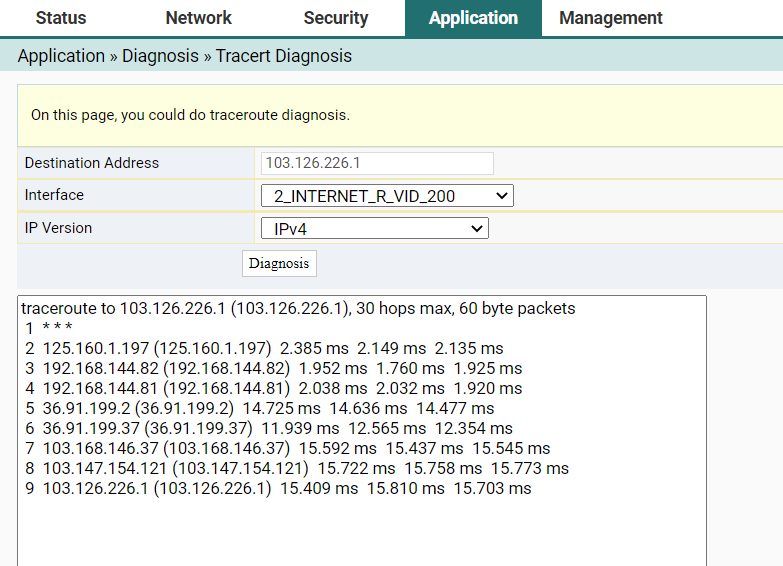The image size is (783, 566).
Task: Click the traceroute diagnosis info banner text
Action: (x=190, y=115)
